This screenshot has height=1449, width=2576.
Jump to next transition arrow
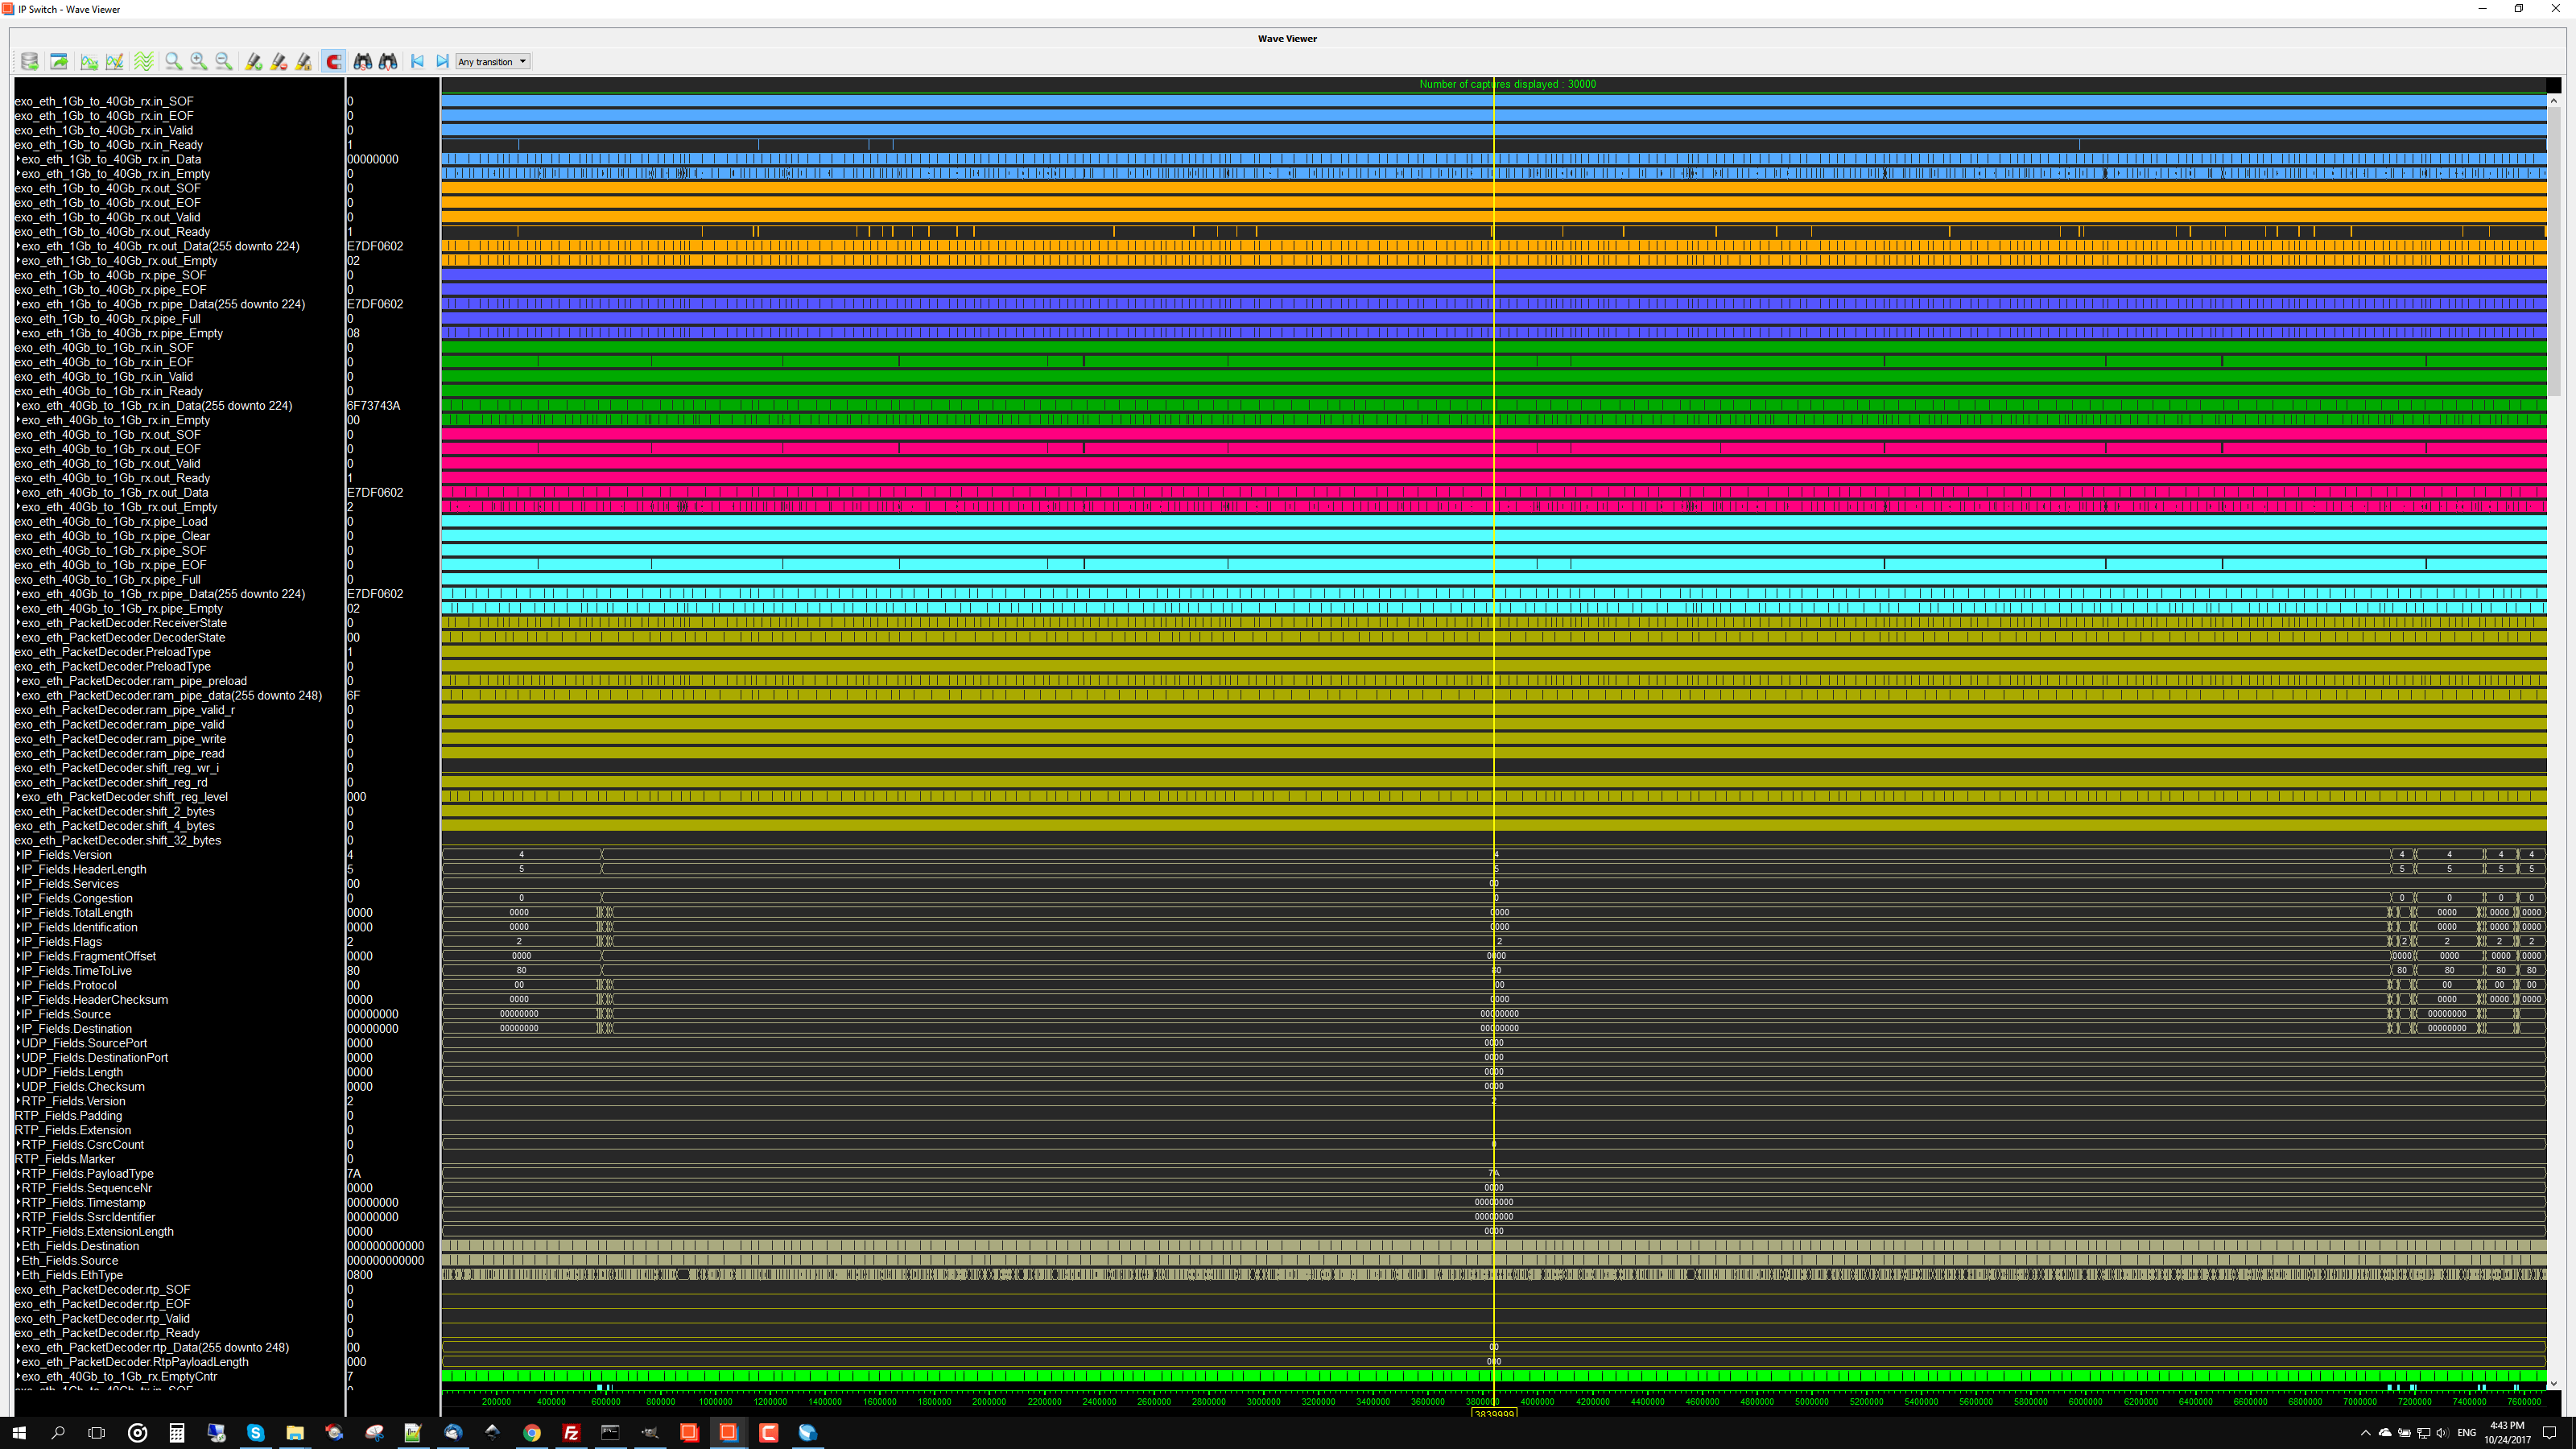pyautogui.click(x=442, y=62)
